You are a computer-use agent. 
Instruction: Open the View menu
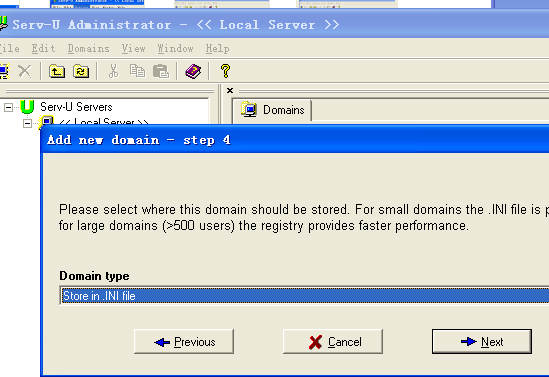point(133,48)
